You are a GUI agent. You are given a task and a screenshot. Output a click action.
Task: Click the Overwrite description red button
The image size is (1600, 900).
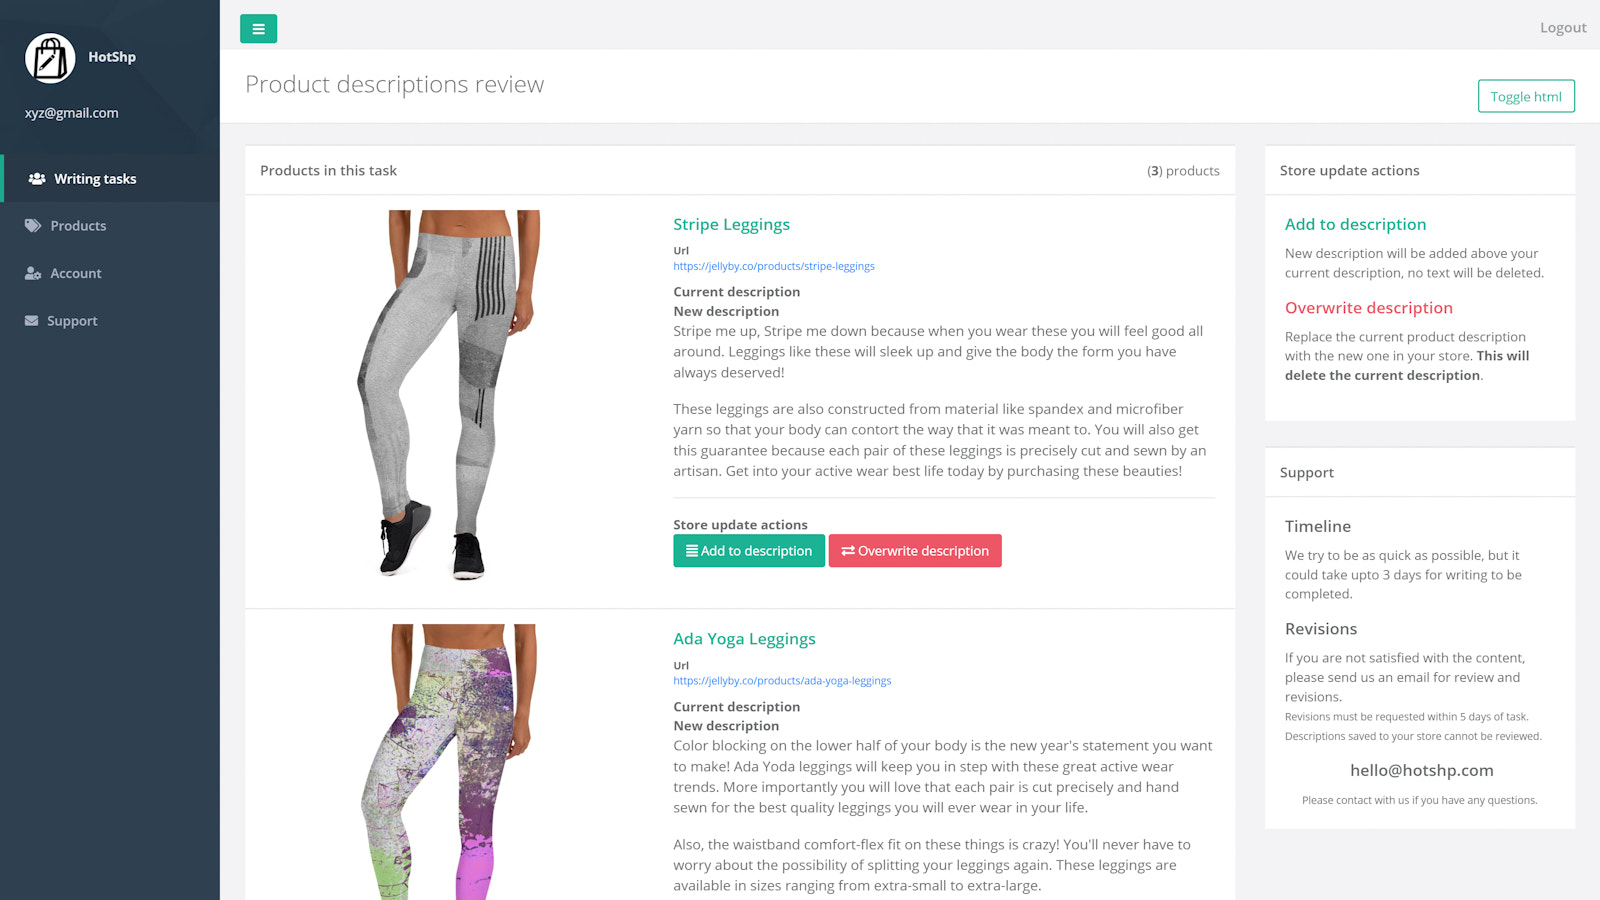(915, 551)
